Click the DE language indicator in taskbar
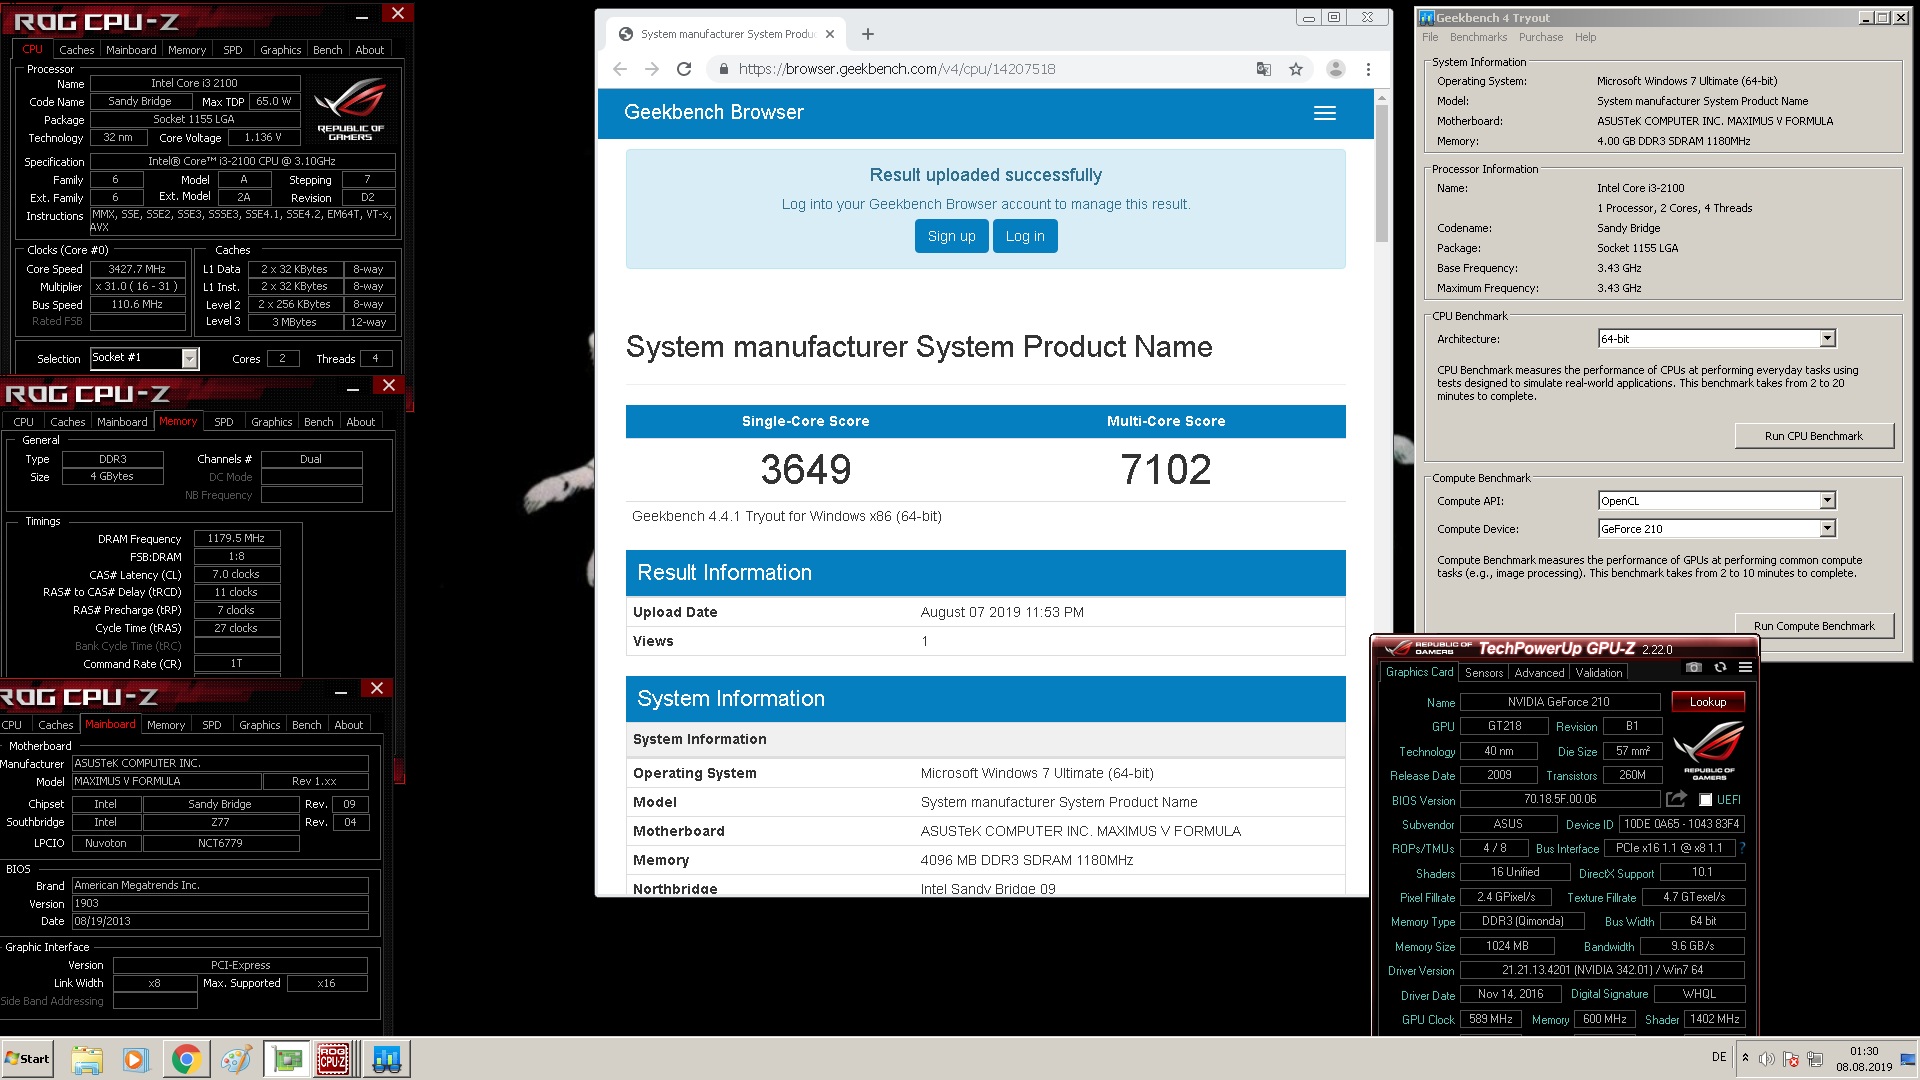 coord(1718,1057)
